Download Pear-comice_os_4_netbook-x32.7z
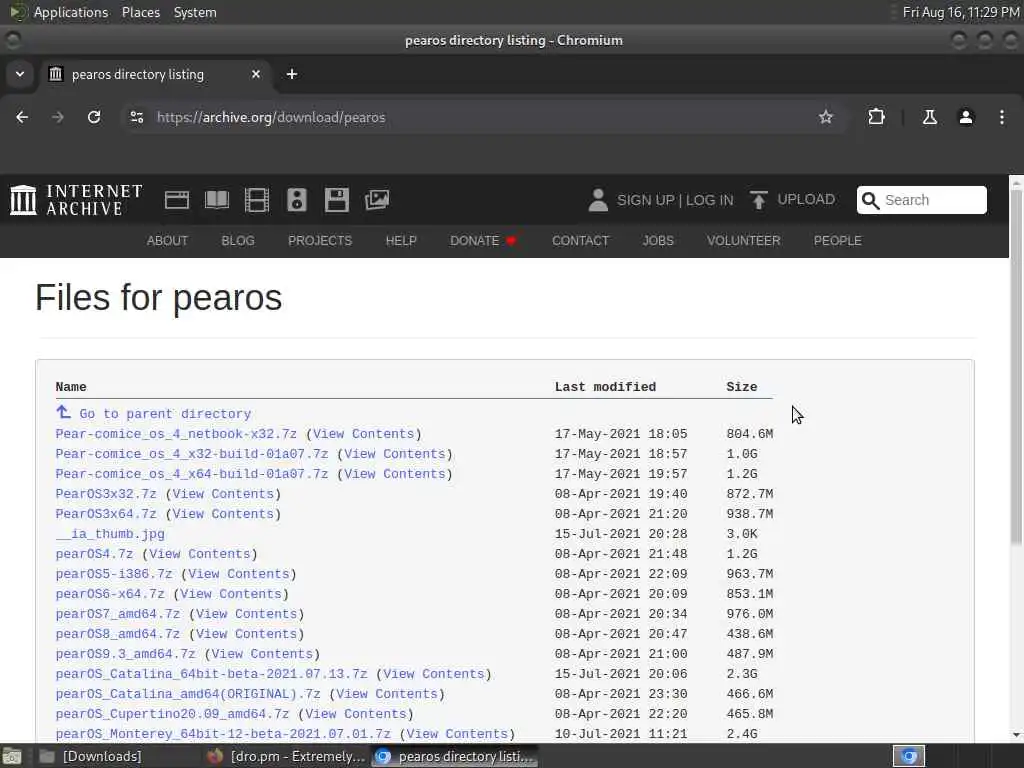1024x768 pixels. click(x=176, y=434)
